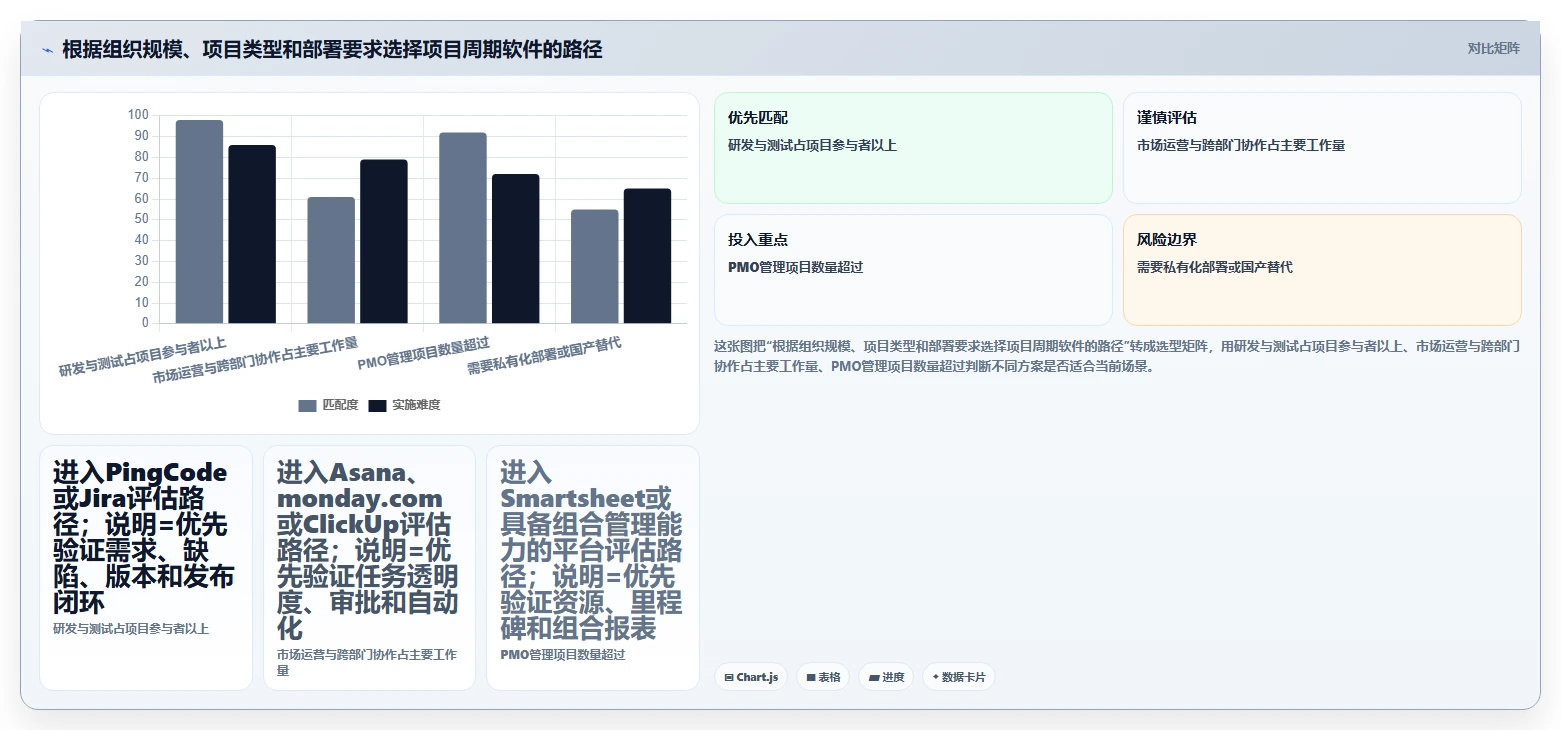Click the y-axis value 50

coord(141,219)
